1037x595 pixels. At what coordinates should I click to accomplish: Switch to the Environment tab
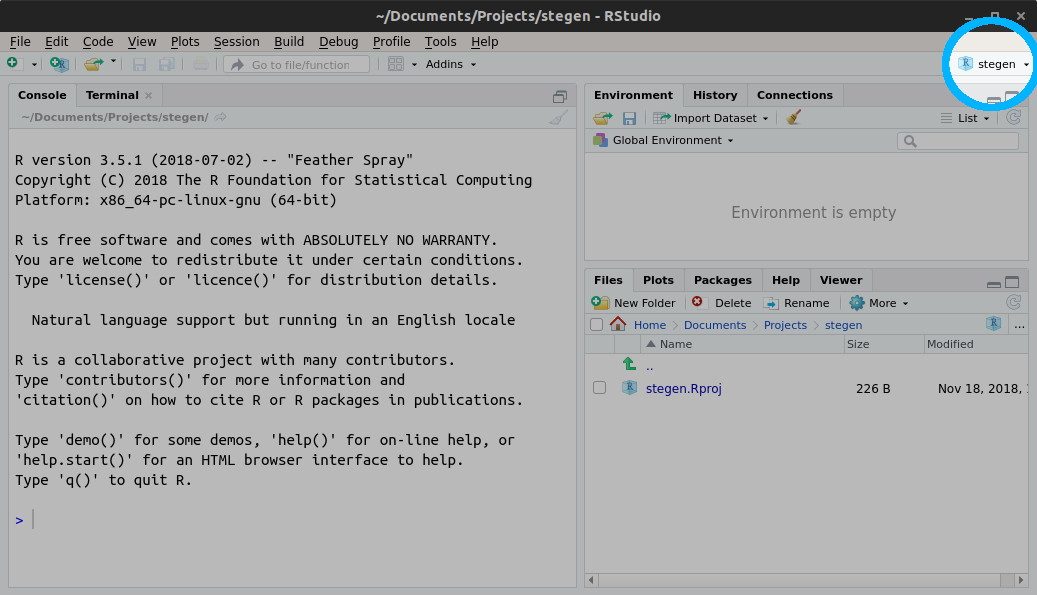coord(633,95)
